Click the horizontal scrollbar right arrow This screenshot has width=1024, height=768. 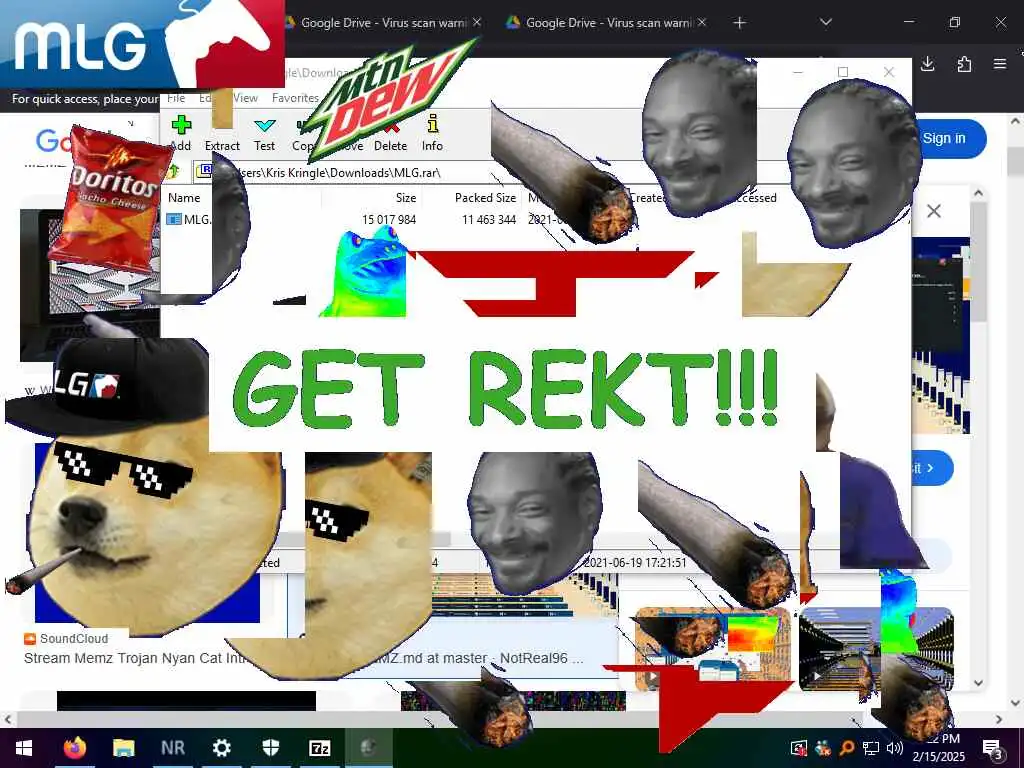pyautogui.click(x=999, y=720)
